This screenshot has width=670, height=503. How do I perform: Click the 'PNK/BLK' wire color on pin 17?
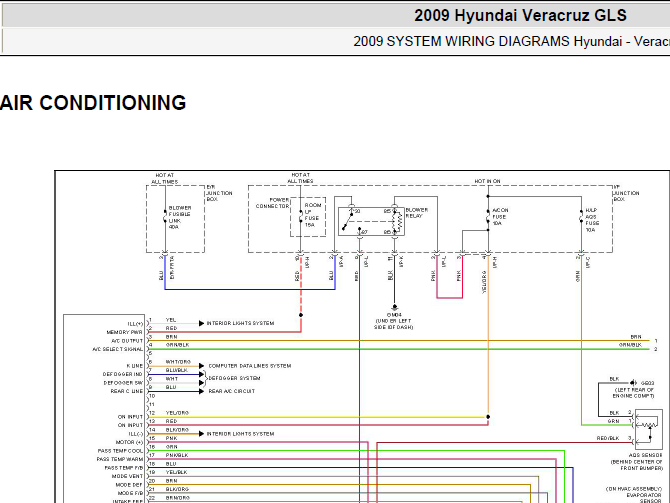click(177, 455)
